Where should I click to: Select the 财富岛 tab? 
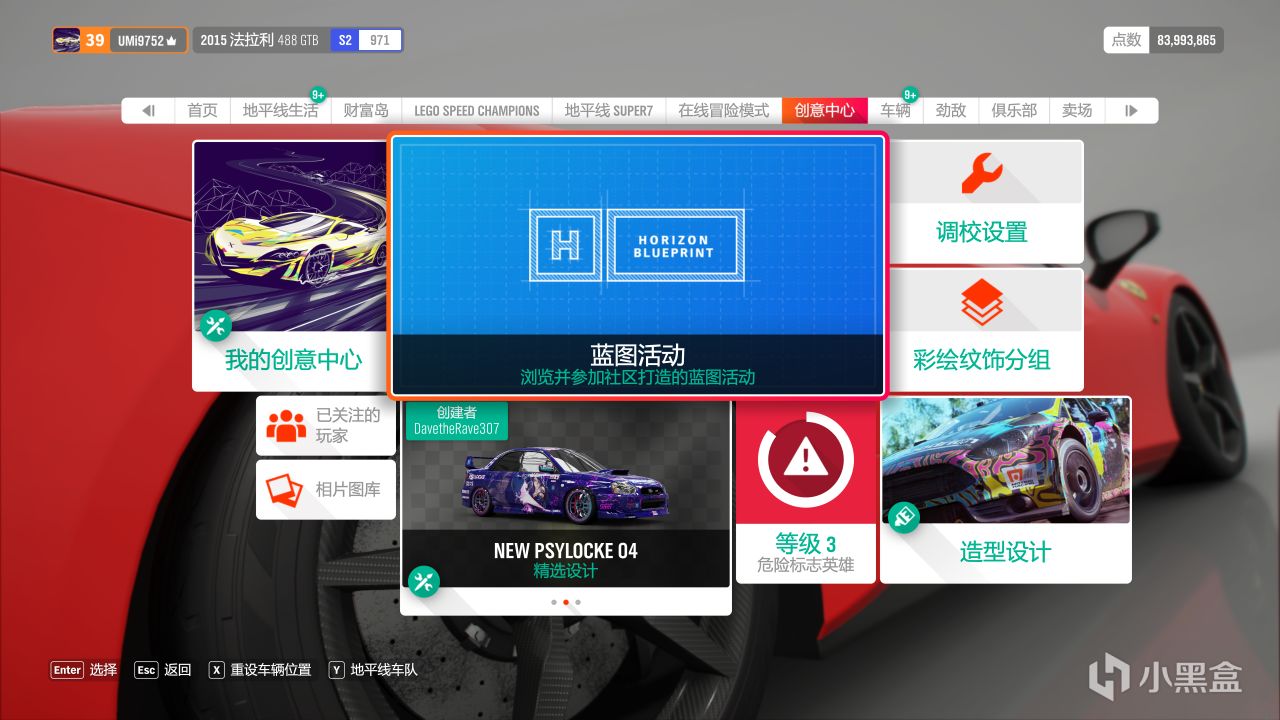click(366, 111)
